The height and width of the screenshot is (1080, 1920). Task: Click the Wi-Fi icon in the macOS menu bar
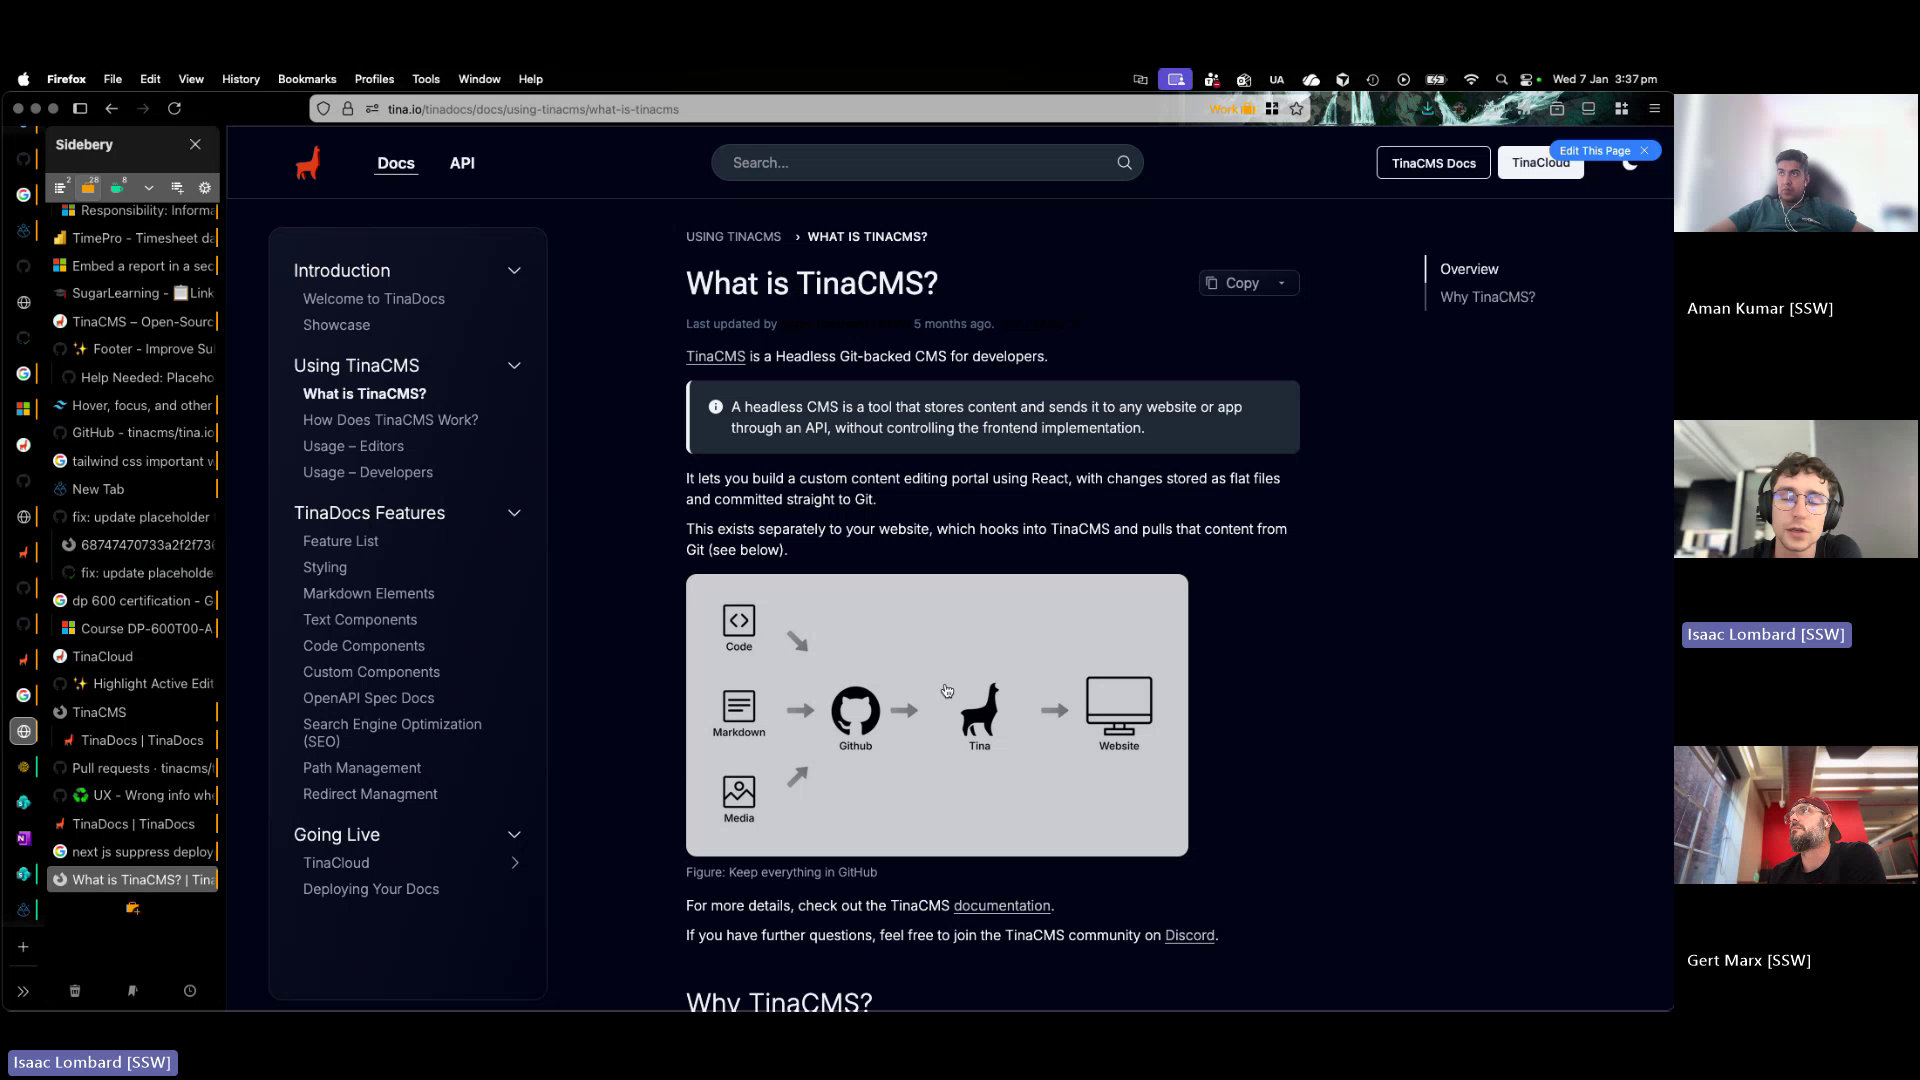point(1471,79)
